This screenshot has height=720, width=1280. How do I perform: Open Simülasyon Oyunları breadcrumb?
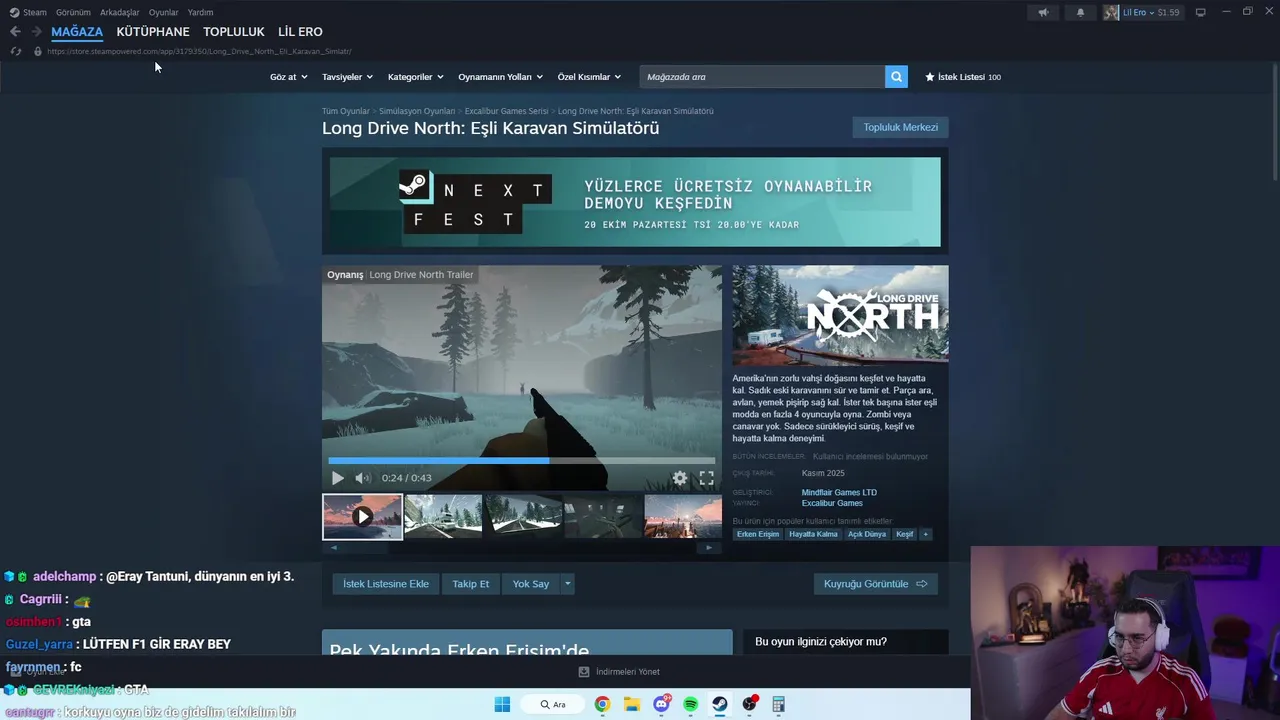coord(417,111)
